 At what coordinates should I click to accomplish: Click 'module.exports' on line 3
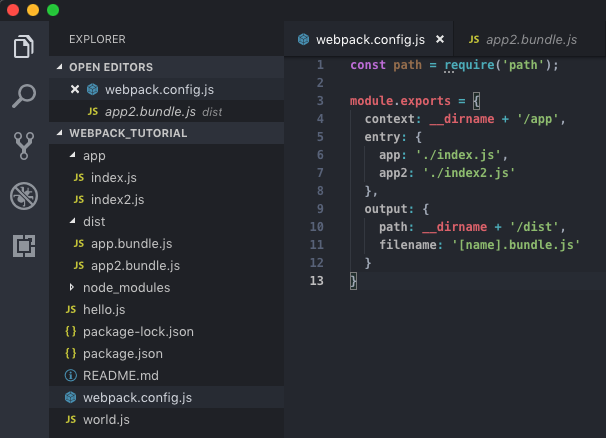[400, 101]
